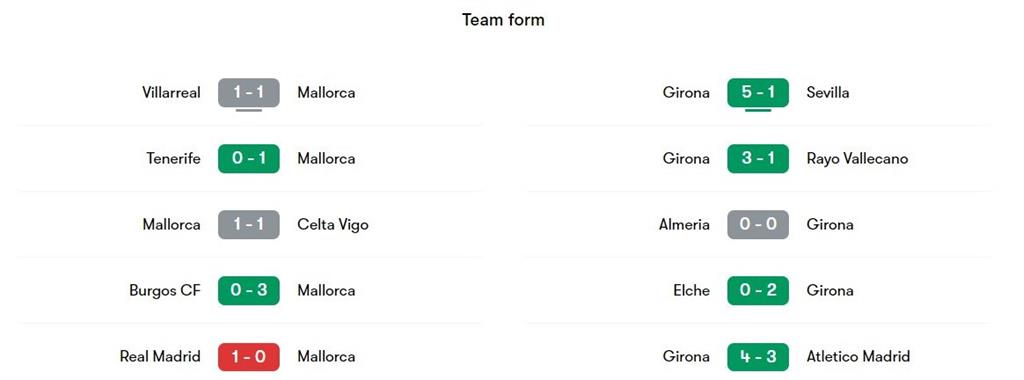Open the Tenerife team link
This screenshot has width=1024, height=380.
pyautogui.click(x=174, y=159)
